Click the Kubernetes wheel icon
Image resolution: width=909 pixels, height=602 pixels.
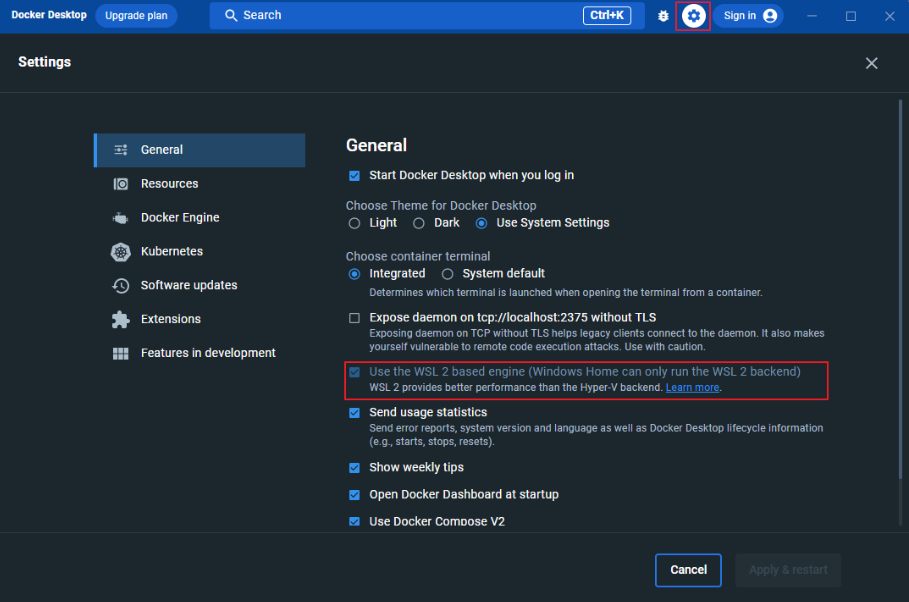pyautogui.click(x=121, y=252)
